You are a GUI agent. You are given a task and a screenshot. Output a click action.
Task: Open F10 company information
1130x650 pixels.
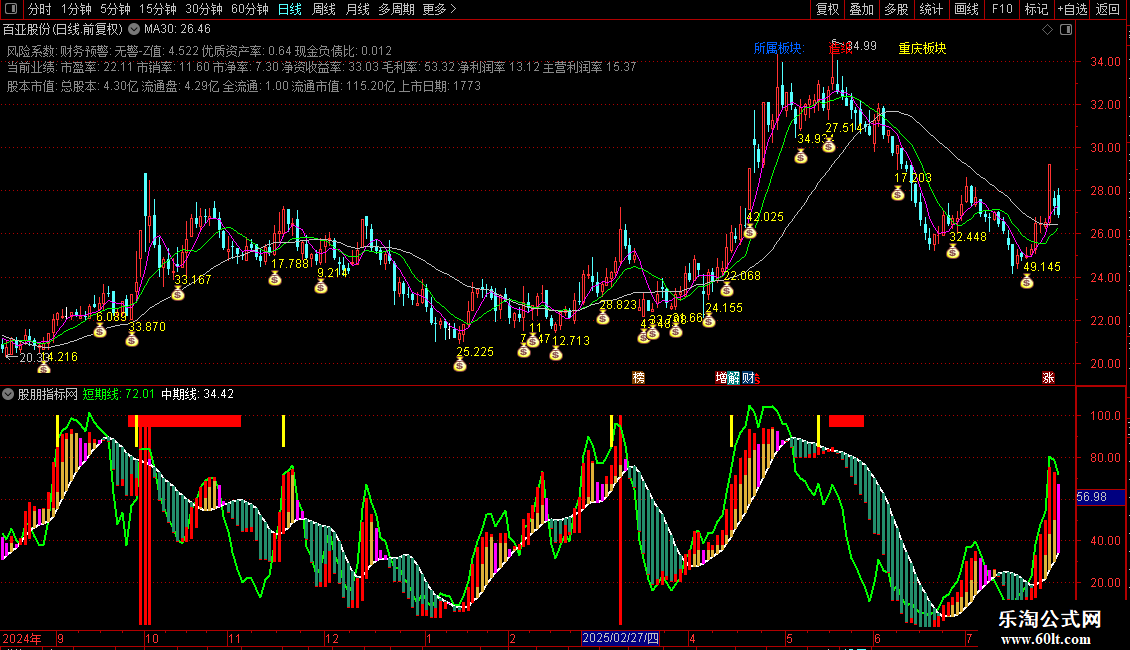click(x=1002, y=9)
